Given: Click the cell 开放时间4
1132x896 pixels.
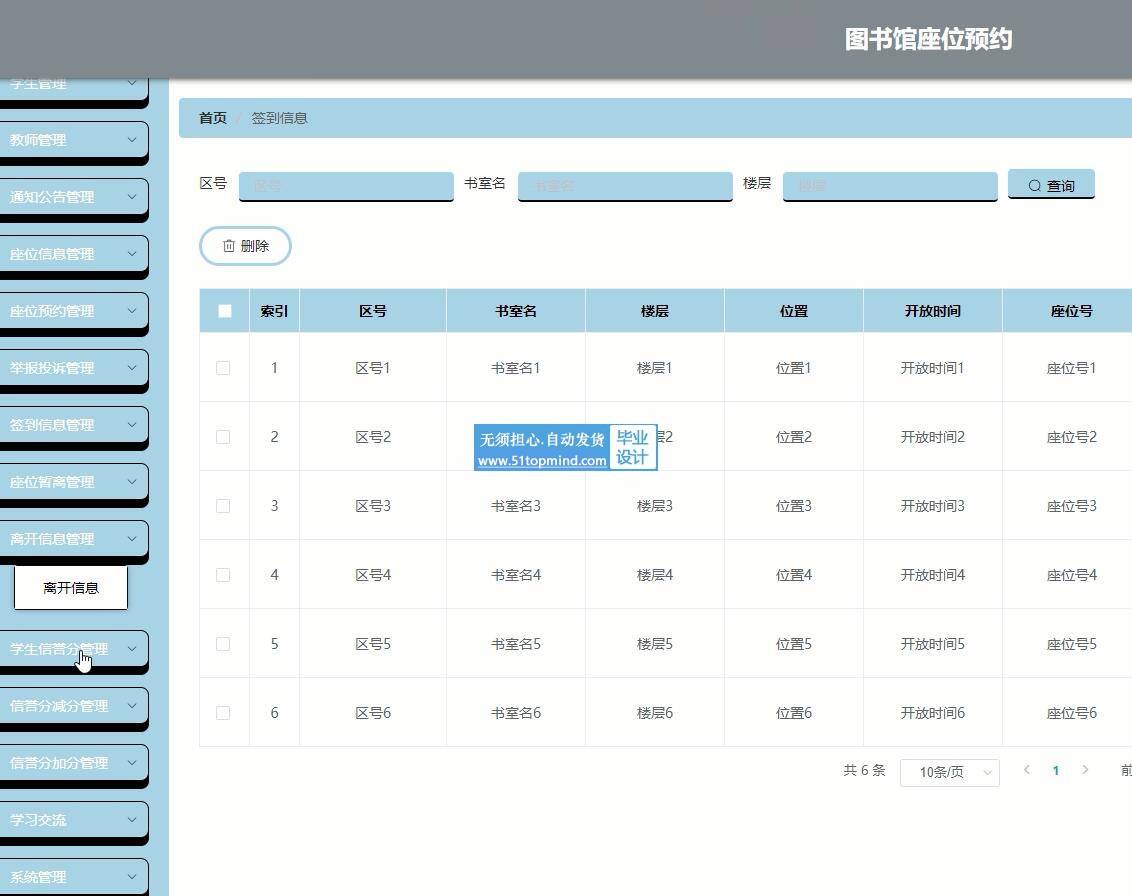Looking at the screenshot, I should point(932,575).
